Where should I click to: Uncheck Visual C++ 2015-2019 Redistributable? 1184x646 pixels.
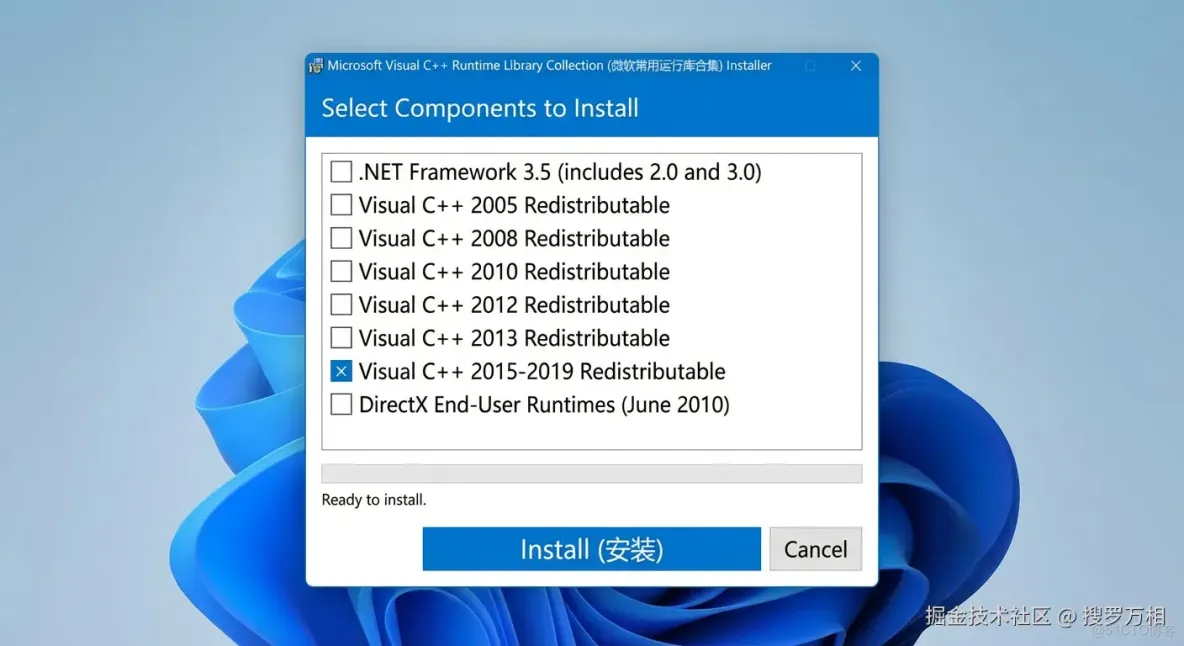(x=341, y=370)
